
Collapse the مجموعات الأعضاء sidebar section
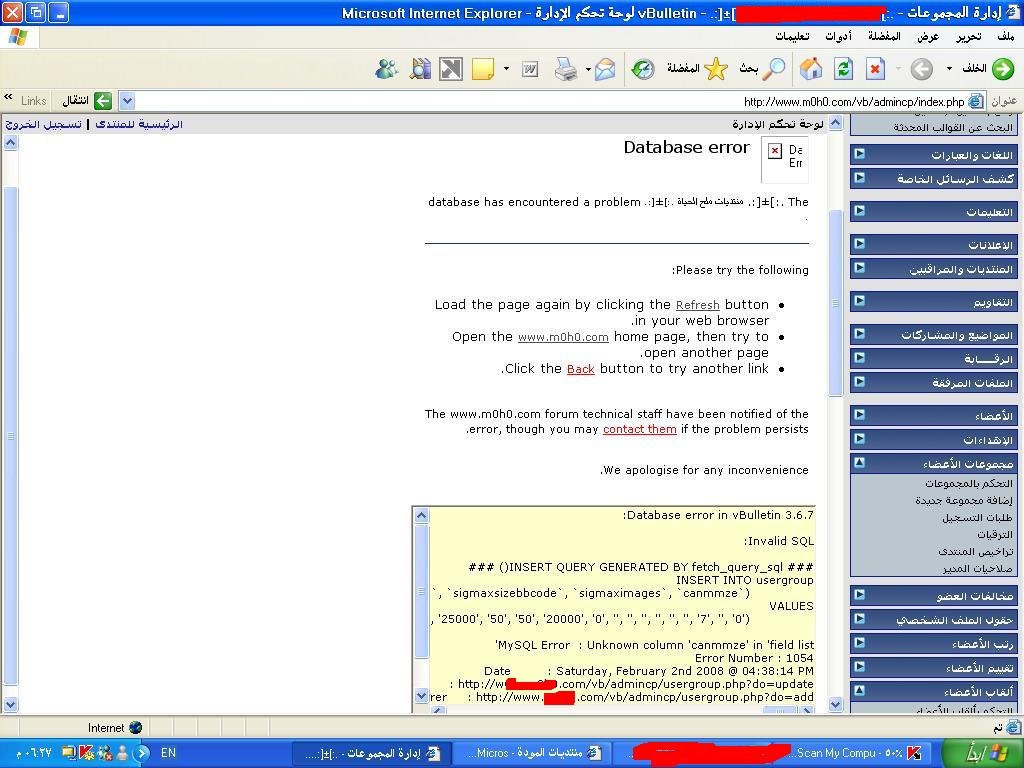click(x=859, y=463)
